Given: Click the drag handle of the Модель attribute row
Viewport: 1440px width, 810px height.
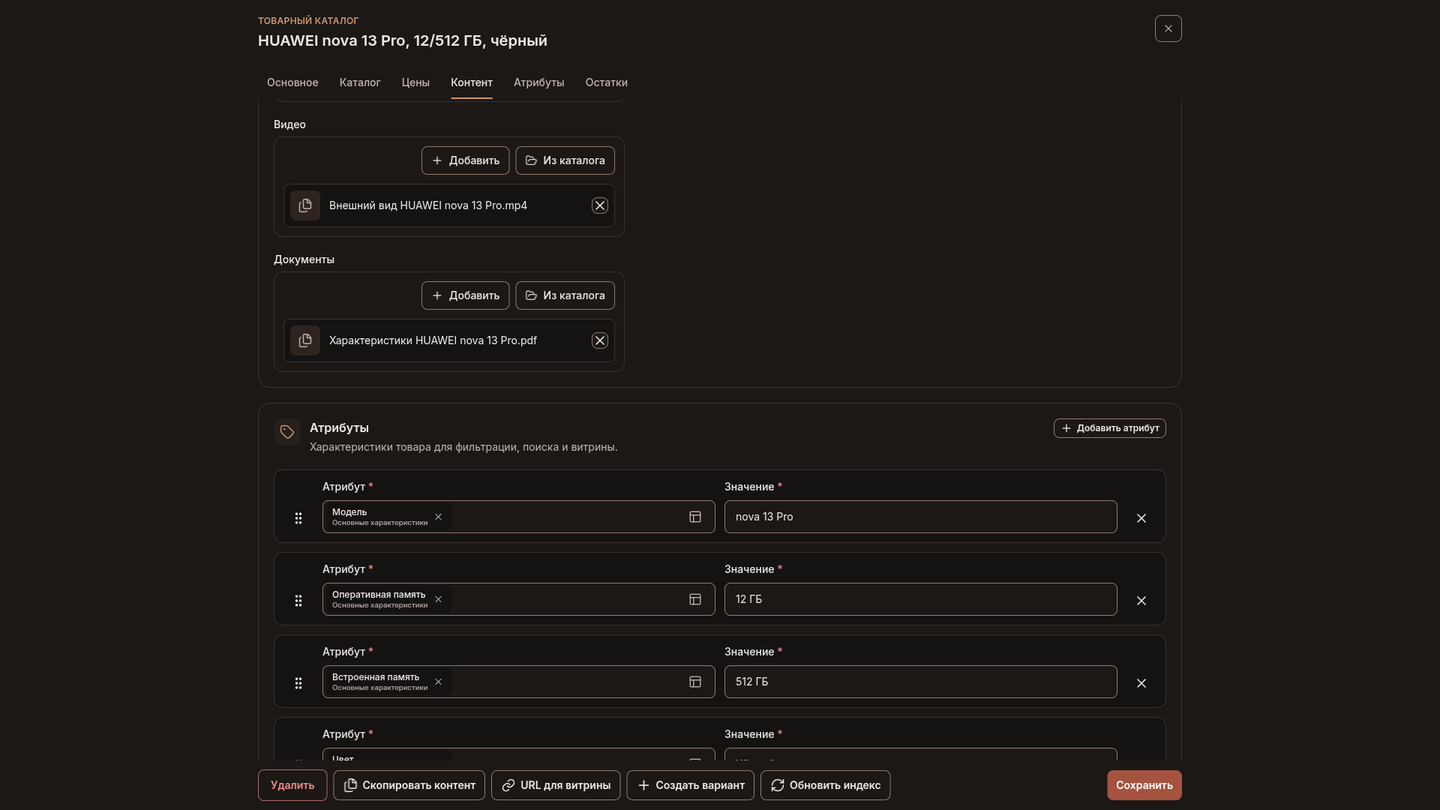Looking at the screenshot, I should point(298,518).
